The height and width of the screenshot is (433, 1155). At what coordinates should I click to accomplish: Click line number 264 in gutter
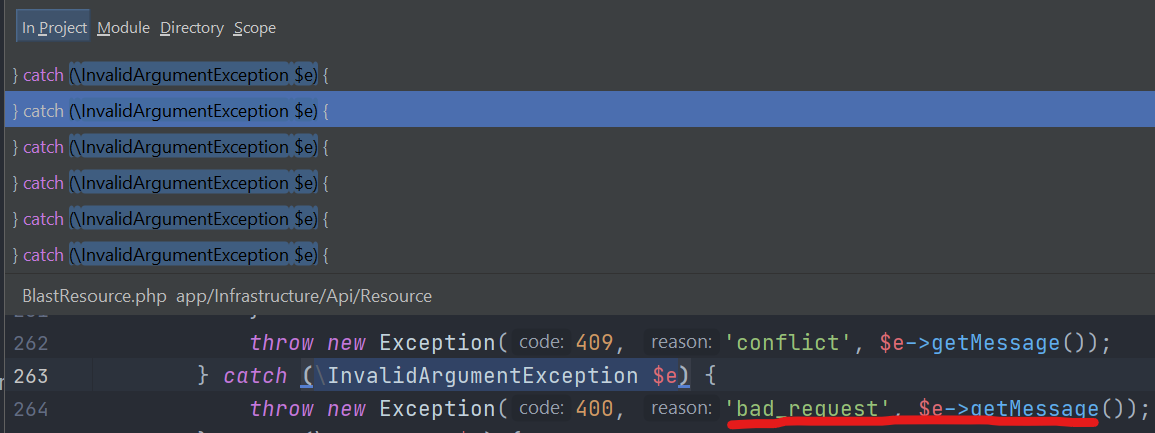(33, 409)
